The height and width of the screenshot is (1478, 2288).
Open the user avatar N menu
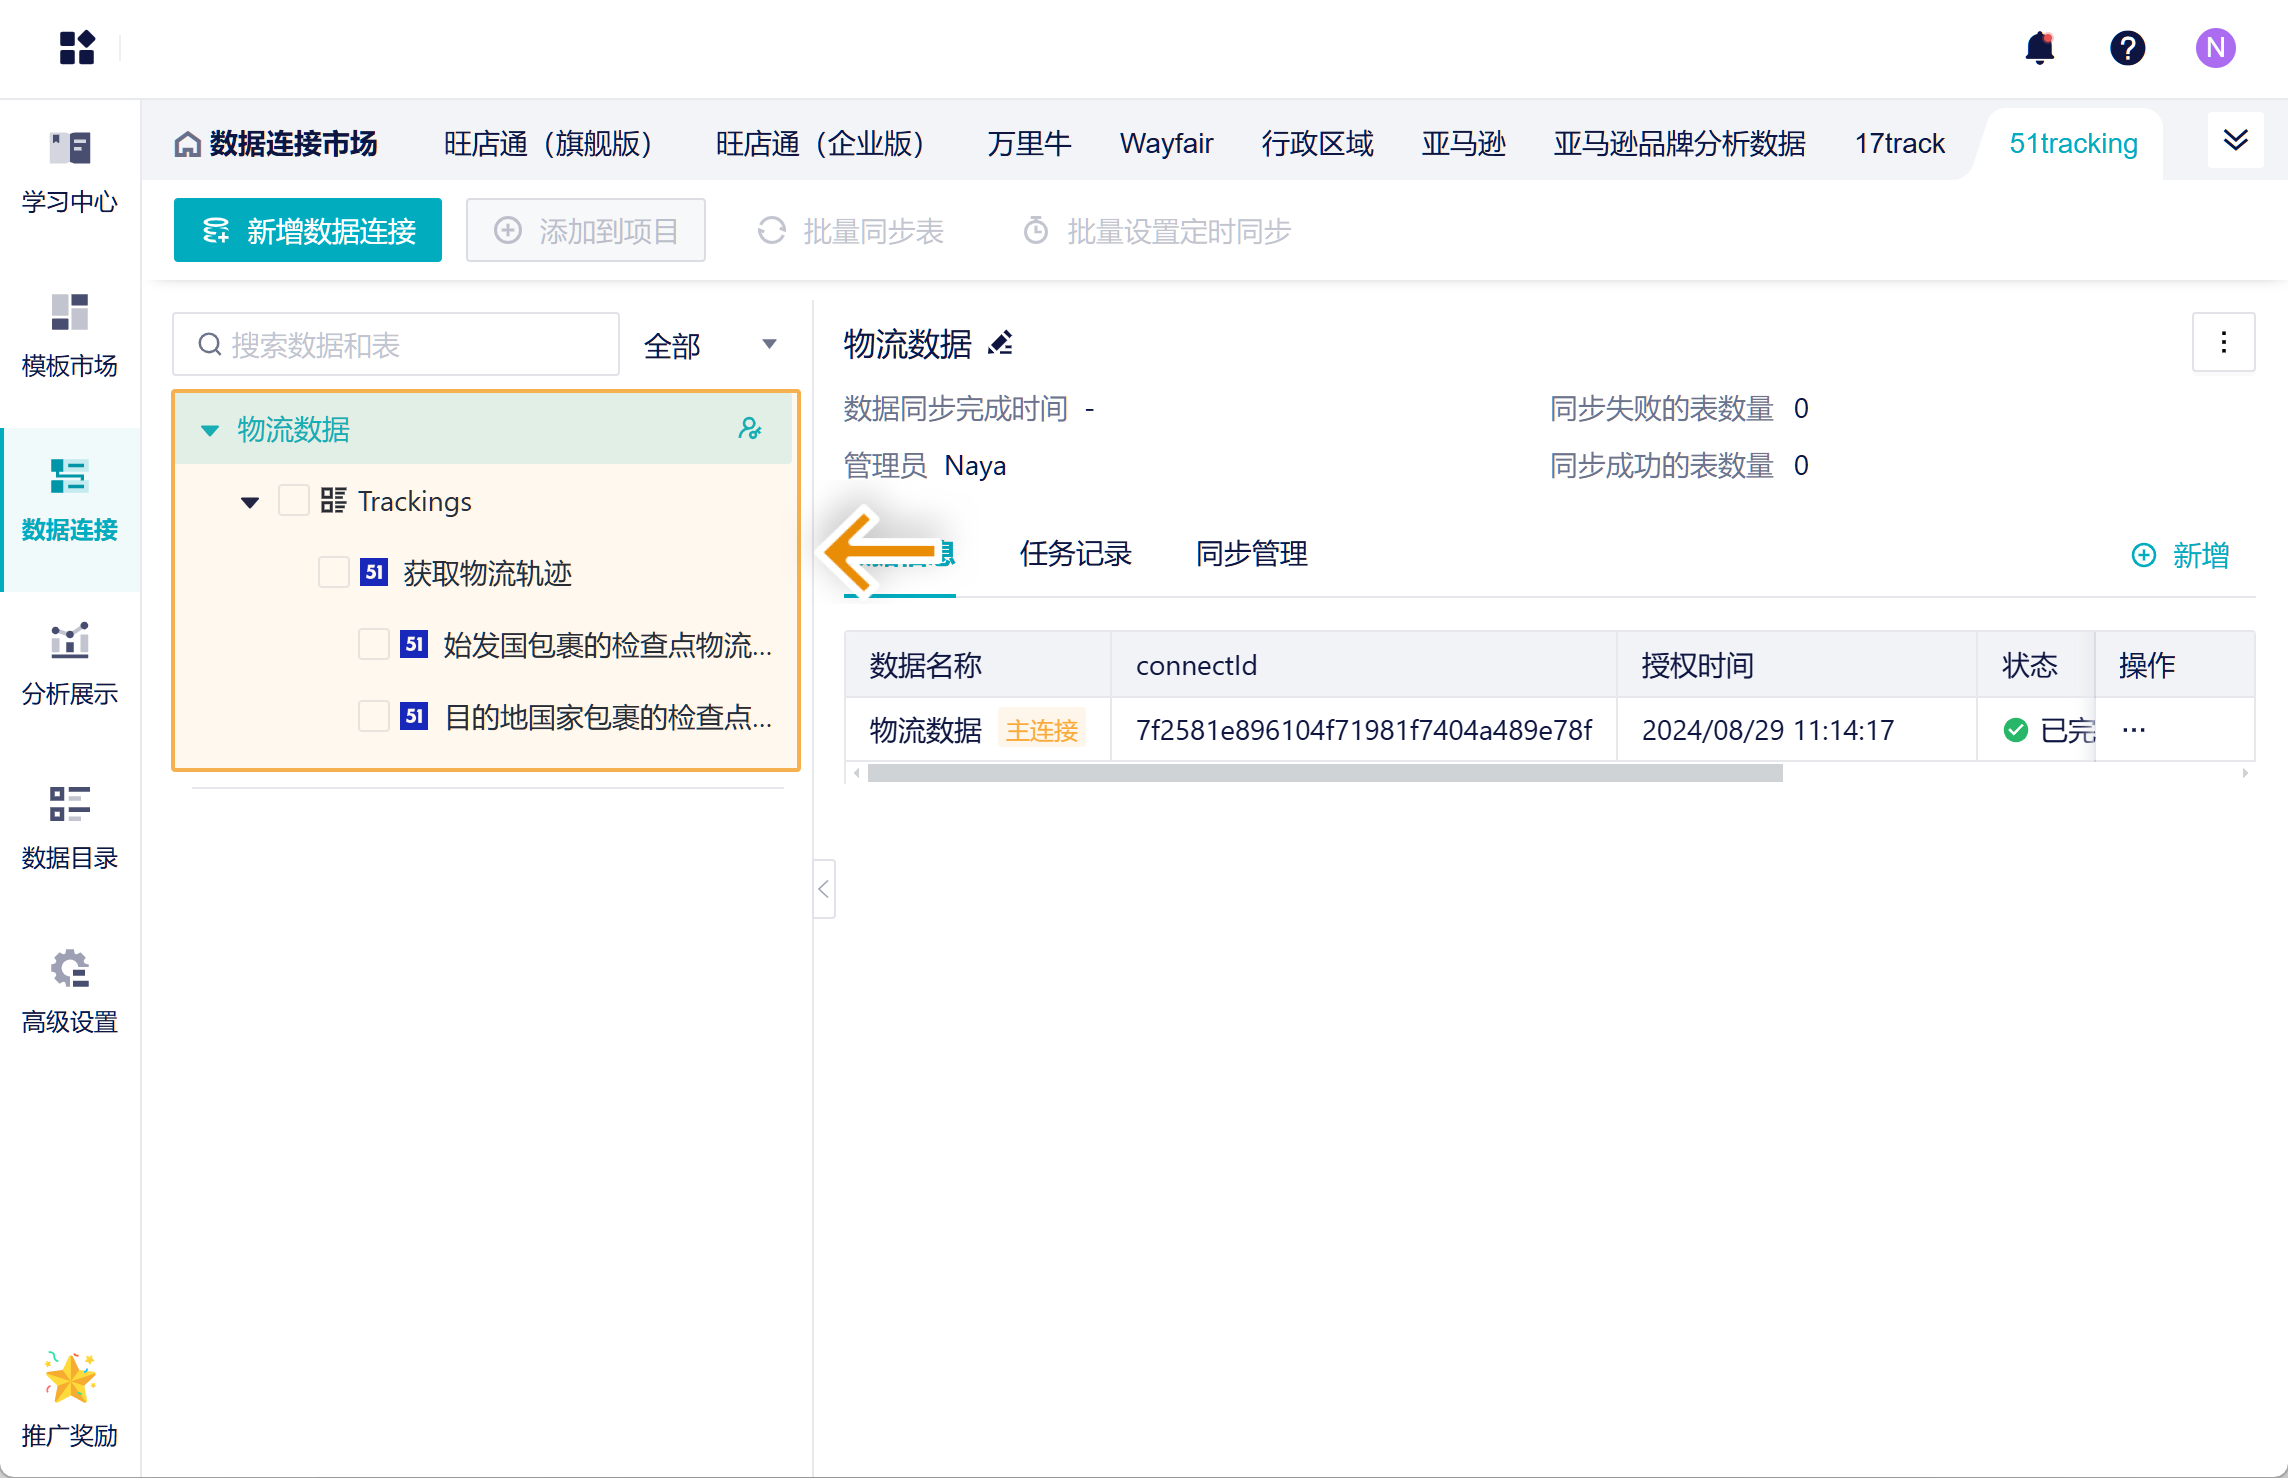pos(2215,48)
